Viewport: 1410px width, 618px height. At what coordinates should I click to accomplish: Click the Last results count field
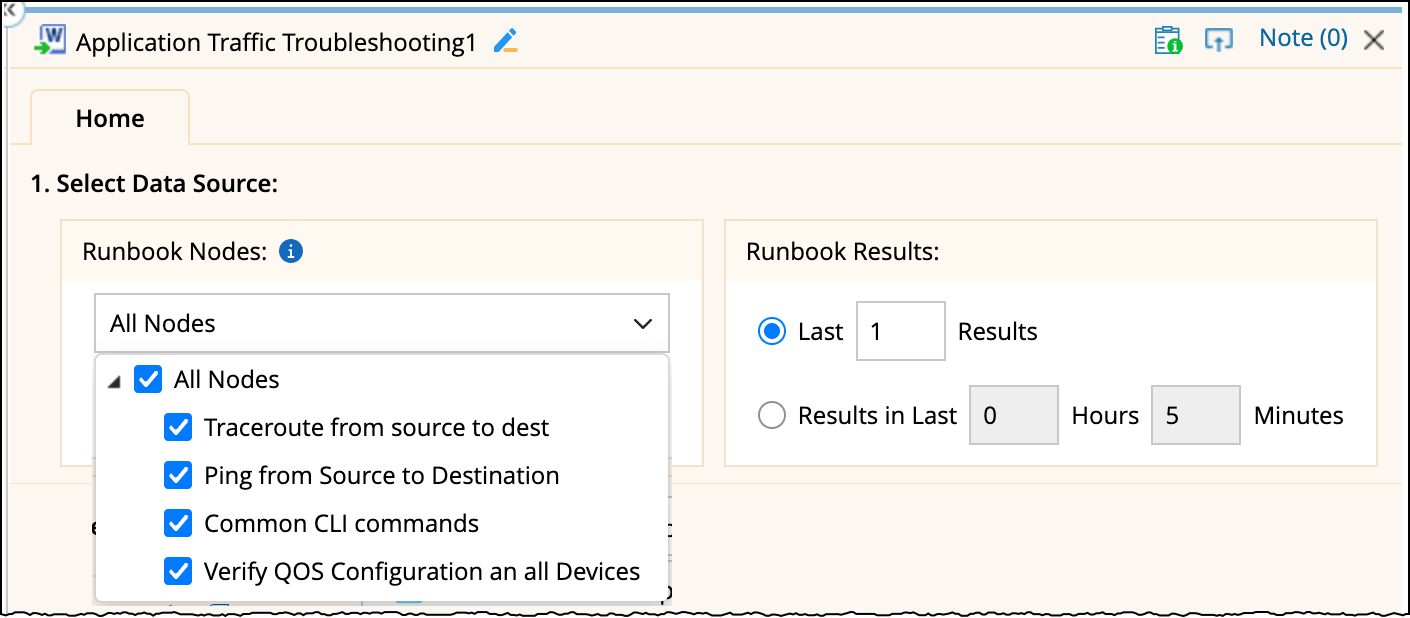coord(900,332)
